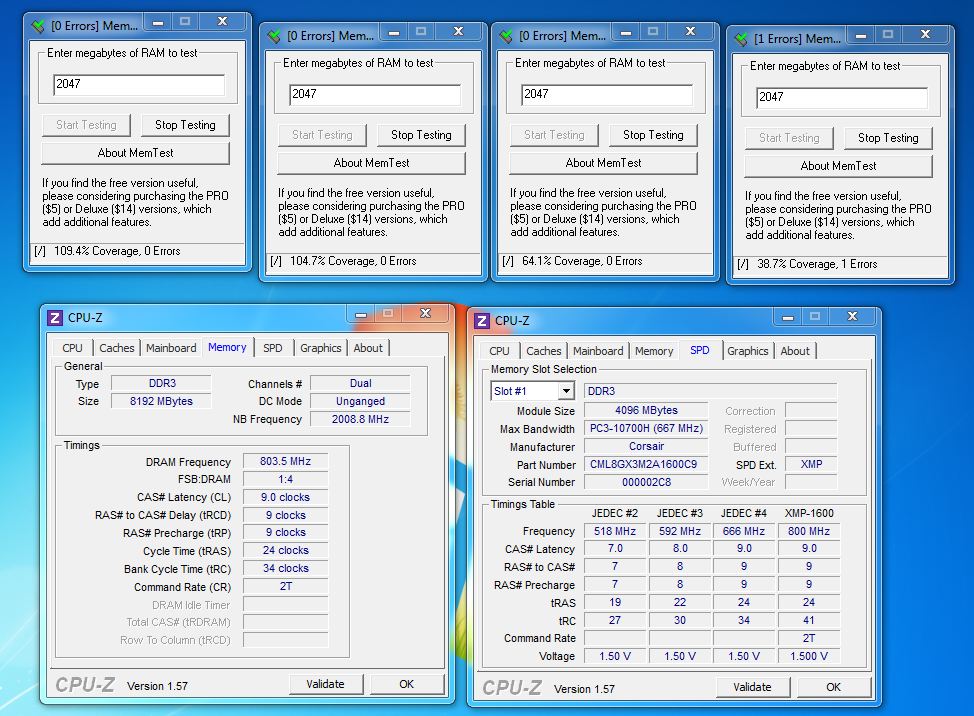Click disabled Start Testing in 1 Errors window

pos(789,138)
